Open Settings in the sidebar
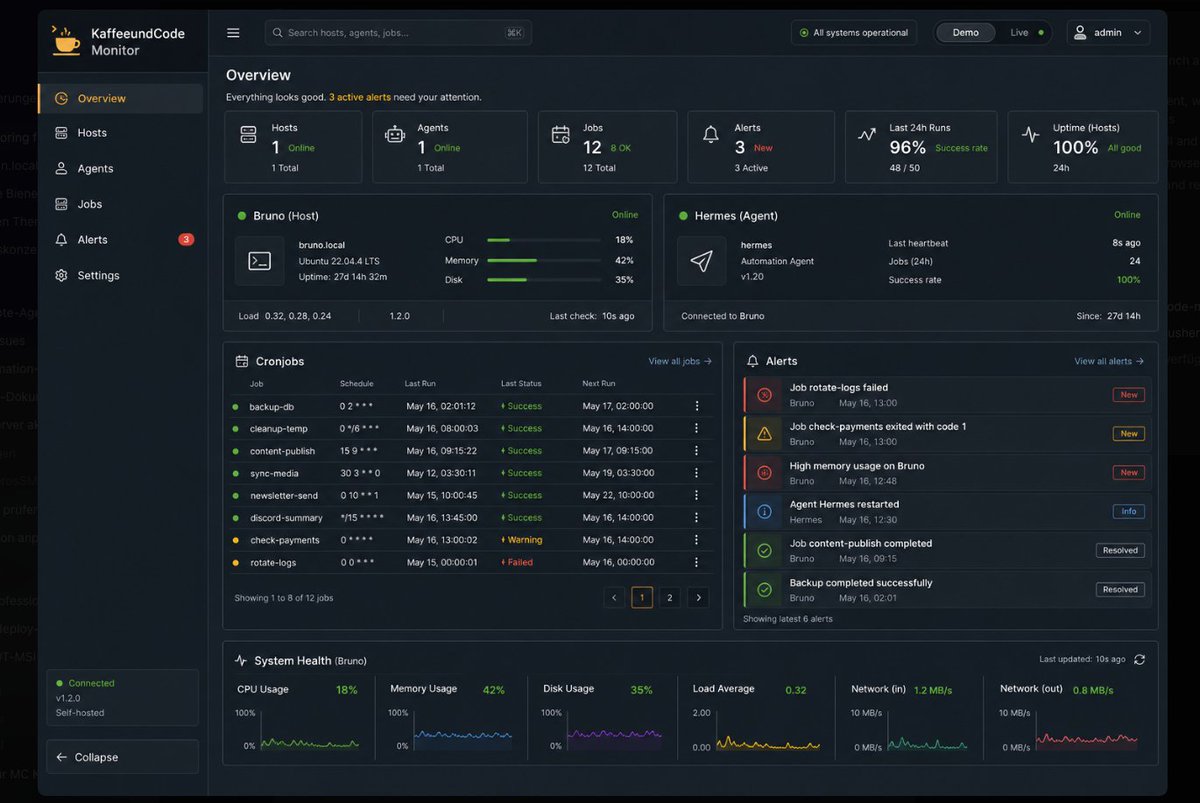Screen dimensions: 1200x803 pyautogui.click(x=121, y=275)
